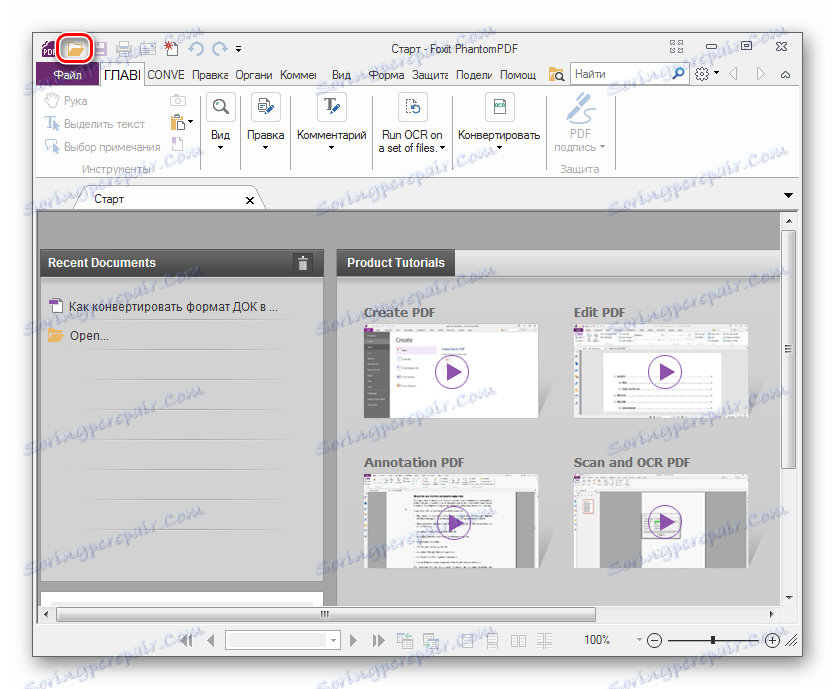This screenshot has width=835, height=689.
Task: Play the Annotation PDF tutorial video
Action: pos(454,523)
